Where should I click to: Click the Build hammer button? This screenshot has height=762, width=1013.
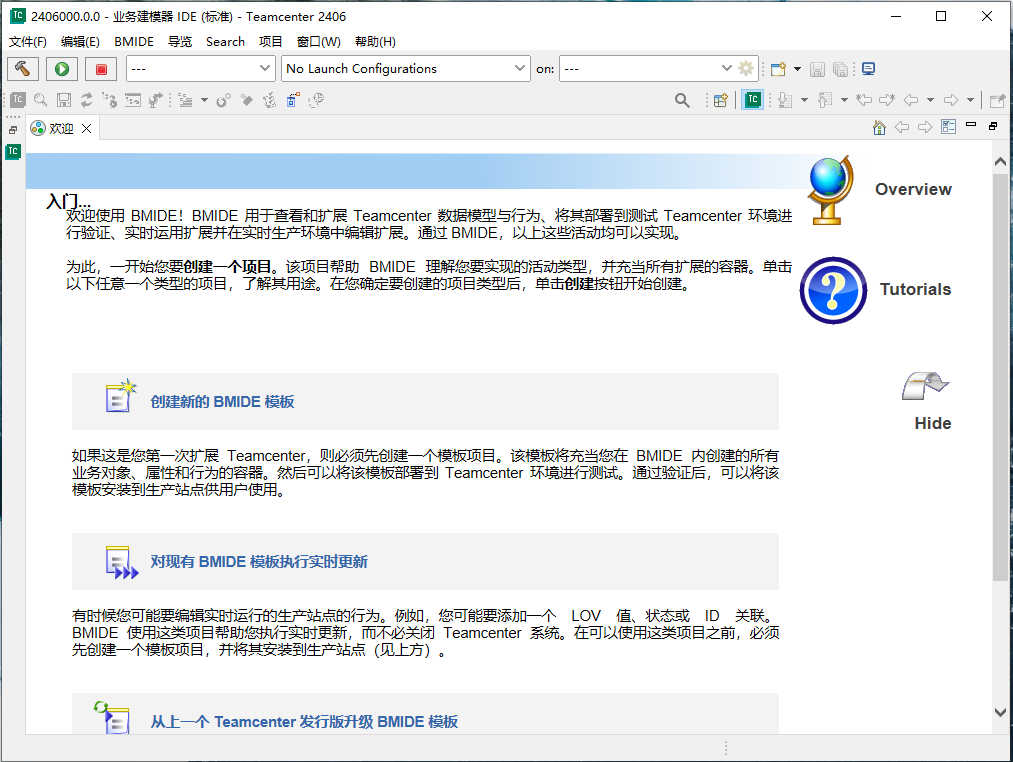[23, 69]
